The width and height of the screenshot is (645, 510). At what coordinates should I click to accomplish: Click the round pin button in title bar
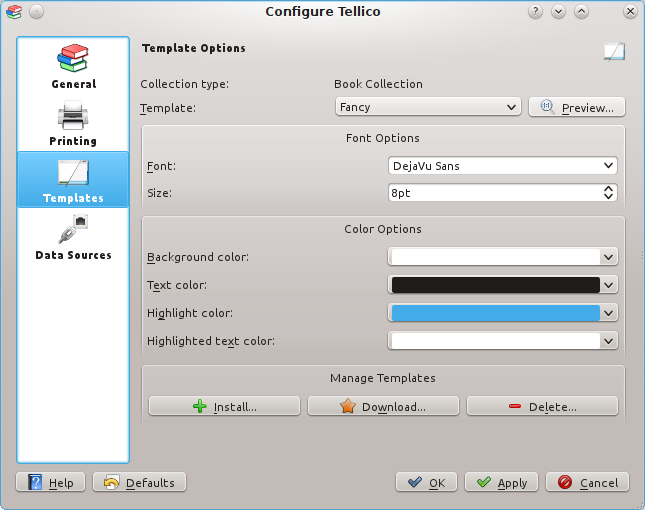tap(37, 12)
